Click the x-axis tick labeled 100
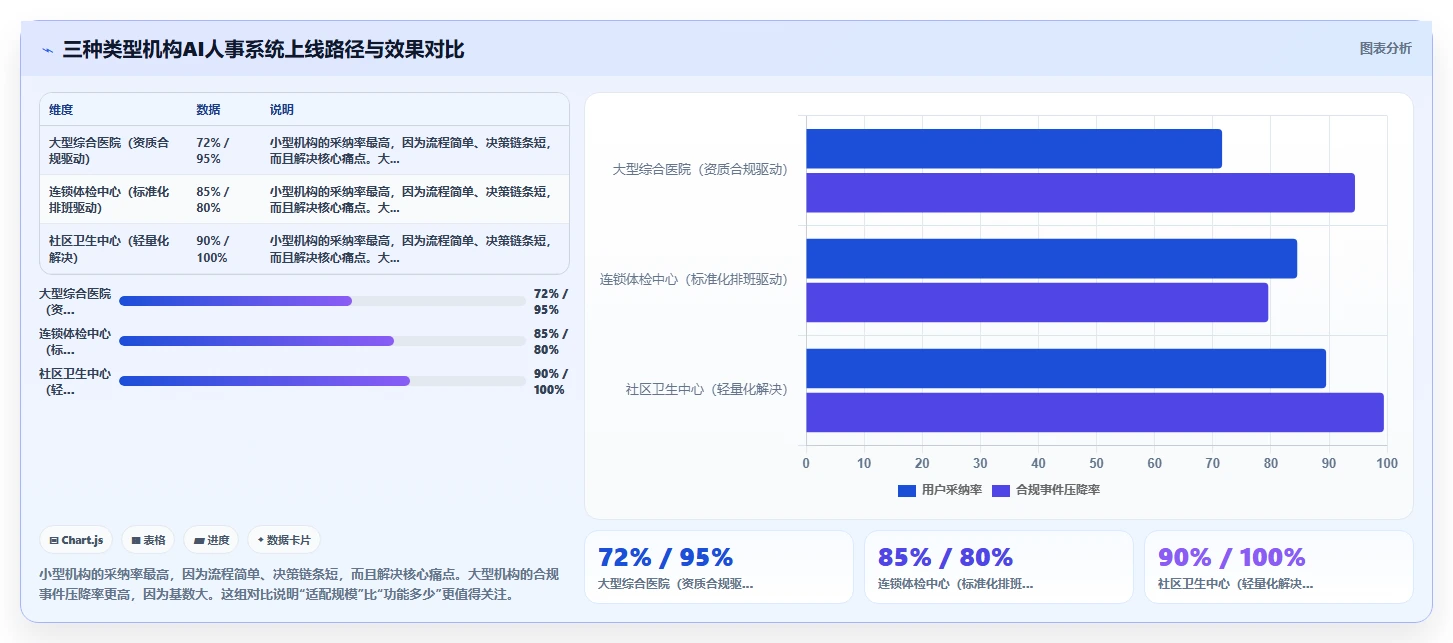 1387,463
